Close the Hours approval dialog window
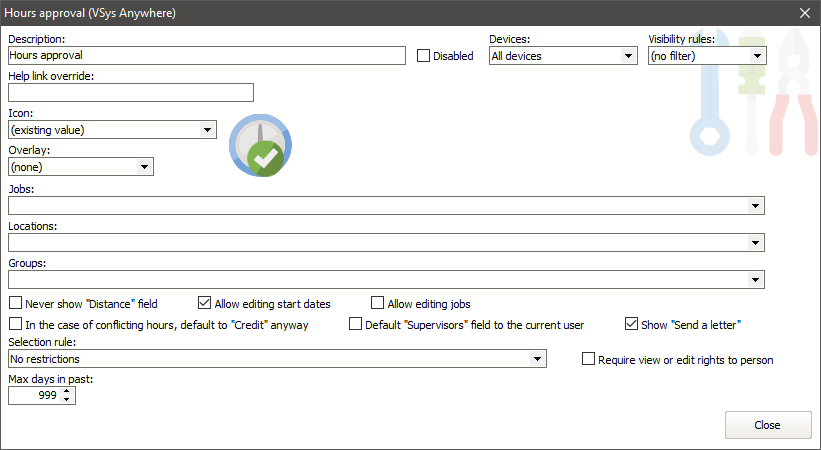This screenshot has width=821, height=450. [x=805, y=12]
